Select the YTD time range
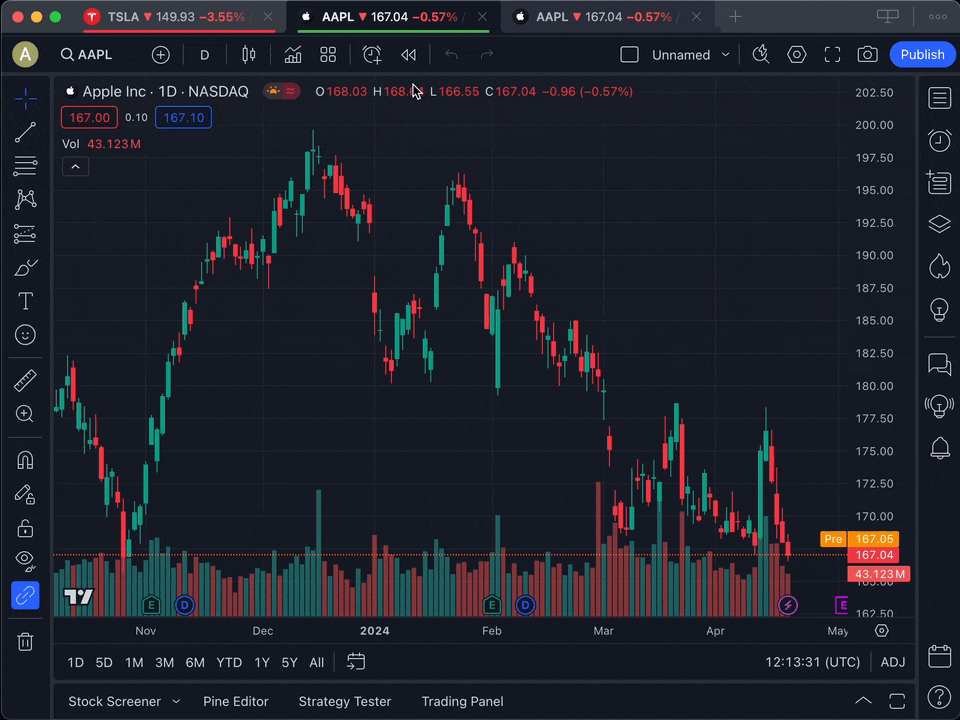 tap(229, 662)
